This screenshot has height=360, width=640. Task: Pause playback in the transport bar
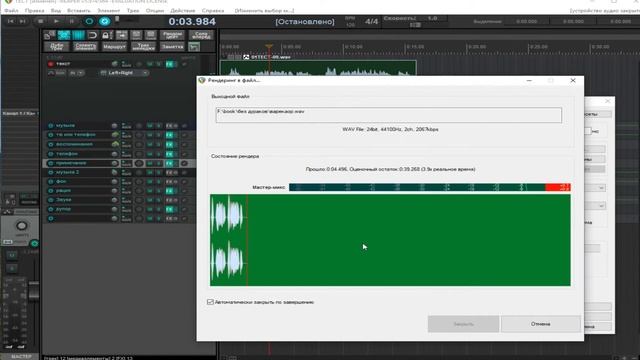tap(72, 21)
